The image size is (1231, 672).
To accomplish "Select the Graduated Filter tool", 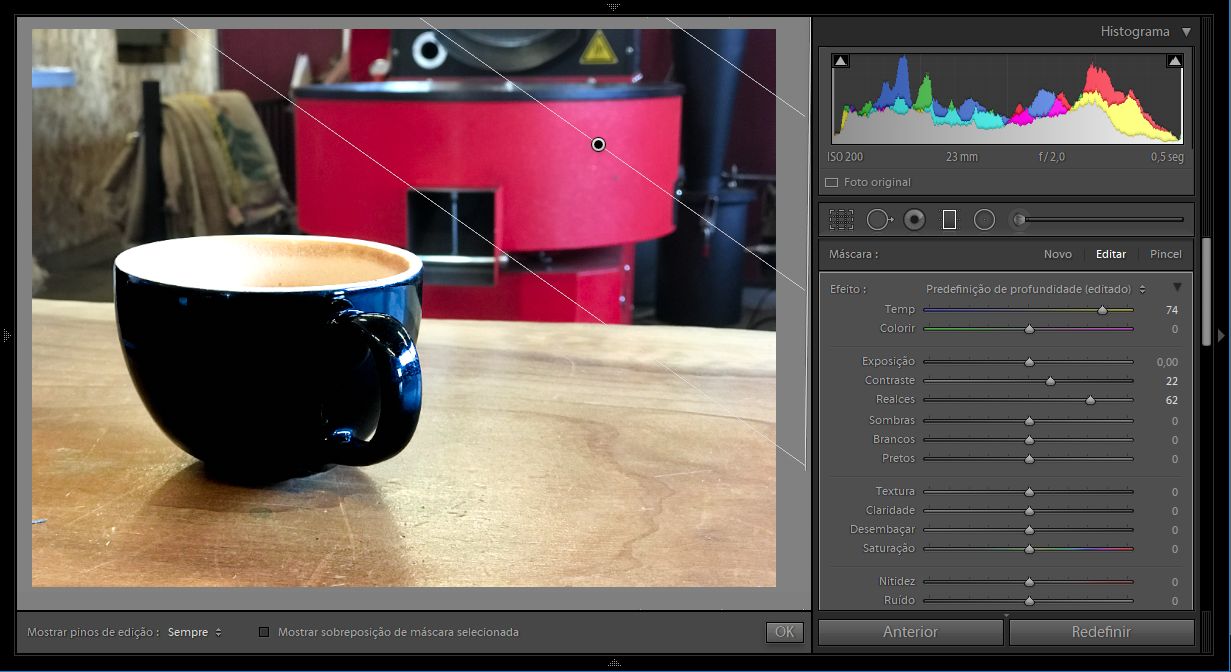I will (950, 219).
